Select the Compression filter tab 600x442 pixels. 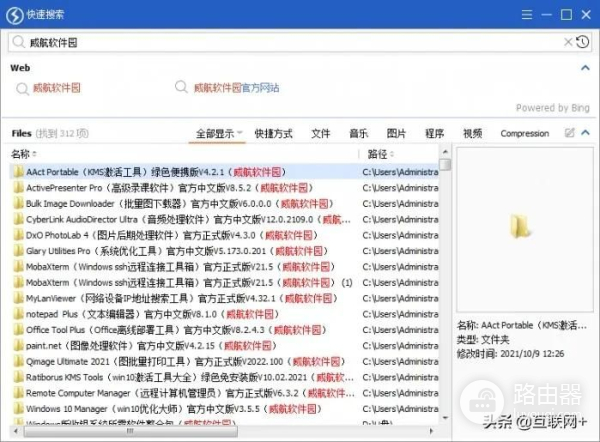coord(525,134)
